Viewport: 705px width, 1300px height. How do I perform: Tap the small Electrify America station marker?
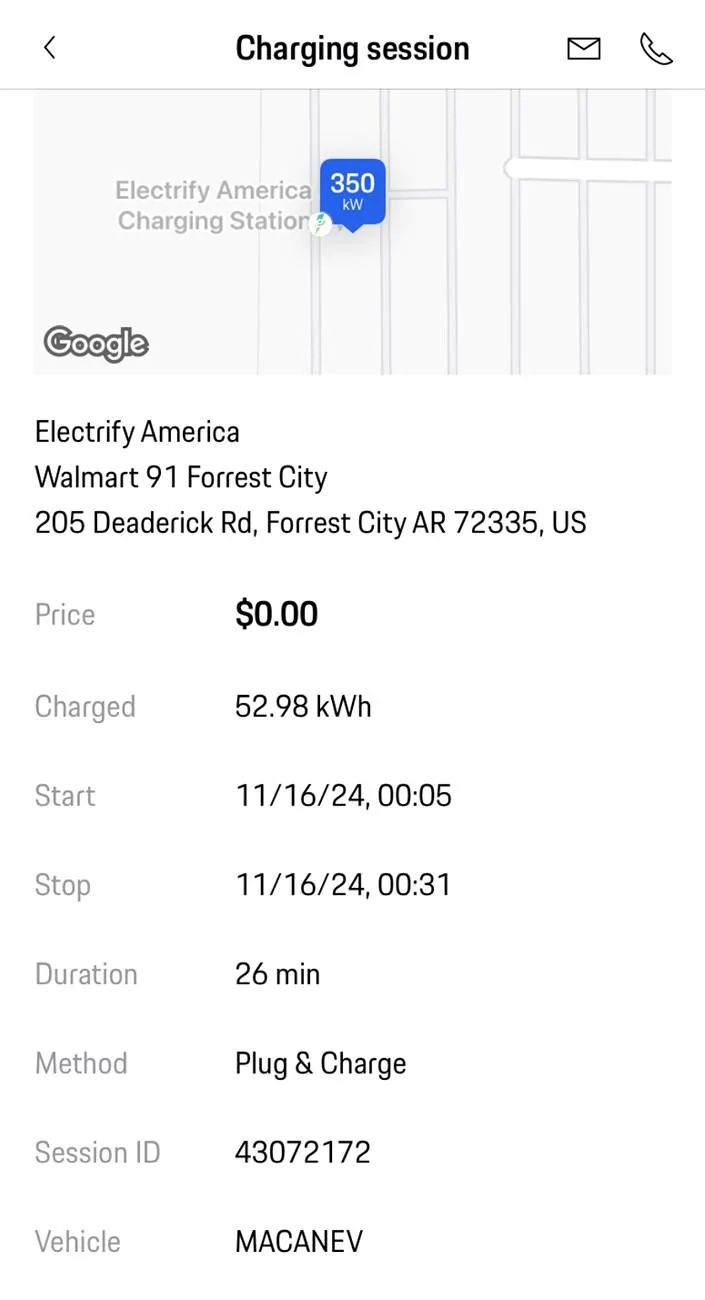[x=321, y=224]
